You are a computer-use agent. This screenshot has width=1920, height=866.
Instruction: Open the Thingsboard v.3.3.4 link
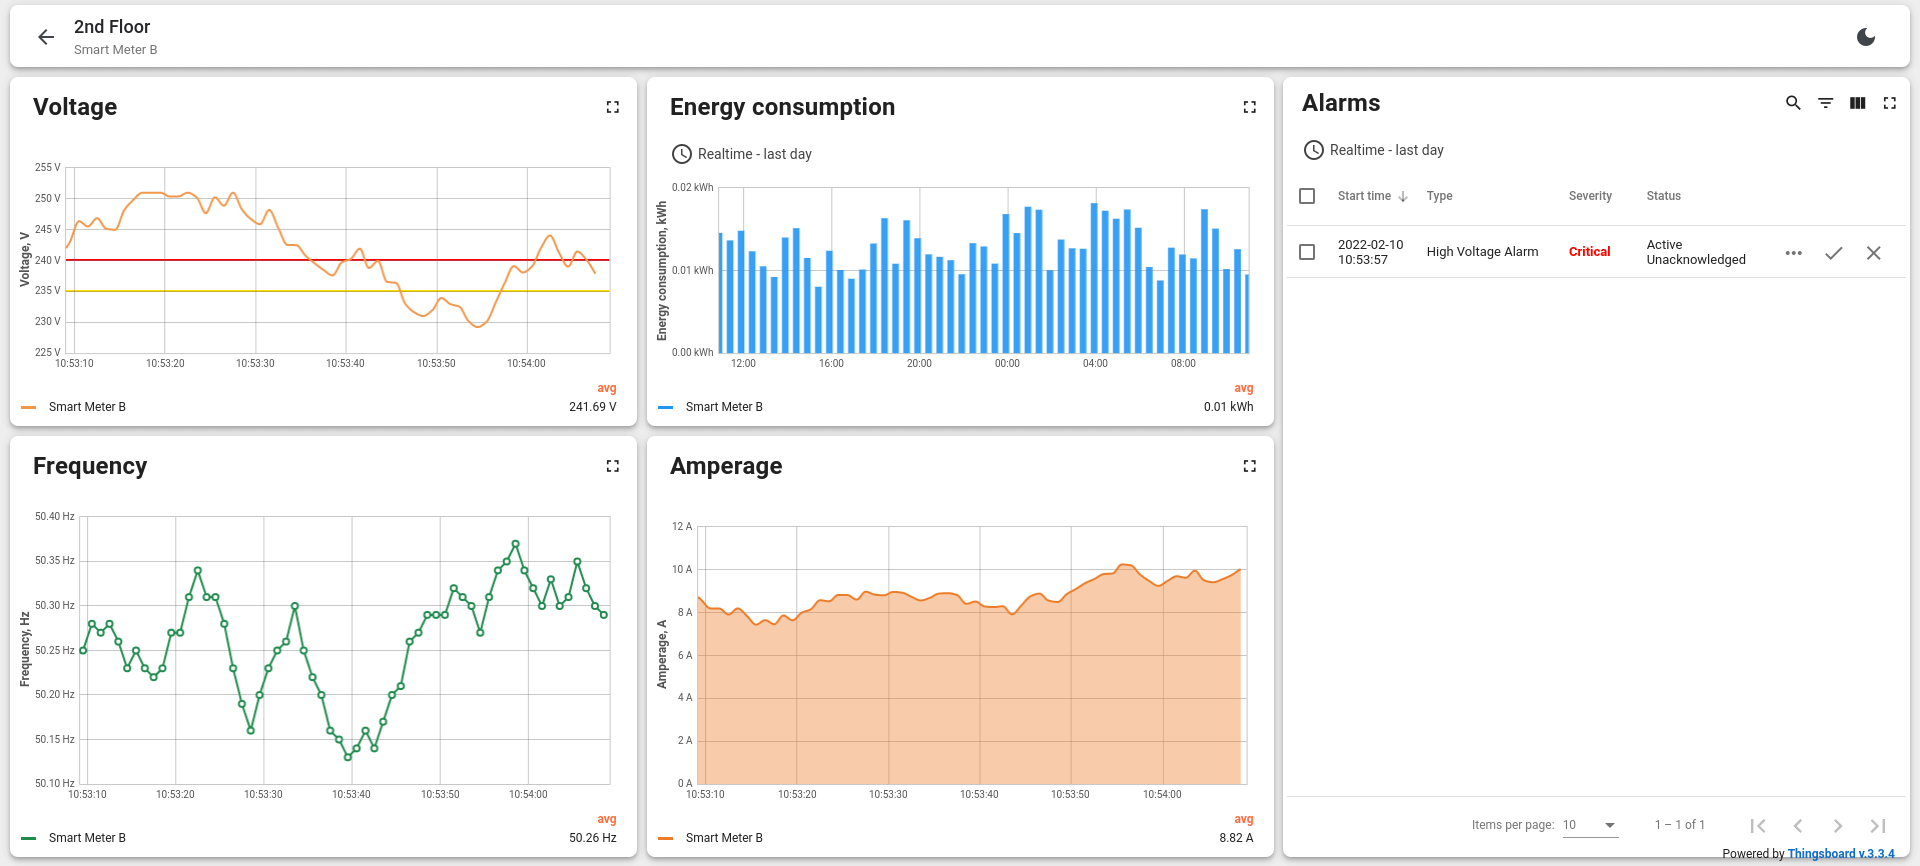[1840, 854]
